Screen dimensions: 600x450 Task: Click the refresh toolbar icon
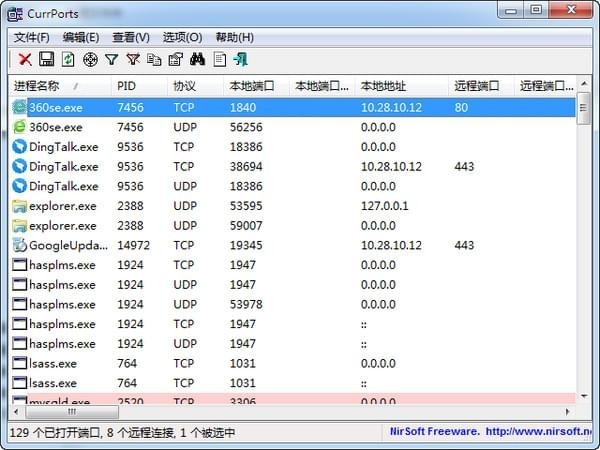pos(68,59)
